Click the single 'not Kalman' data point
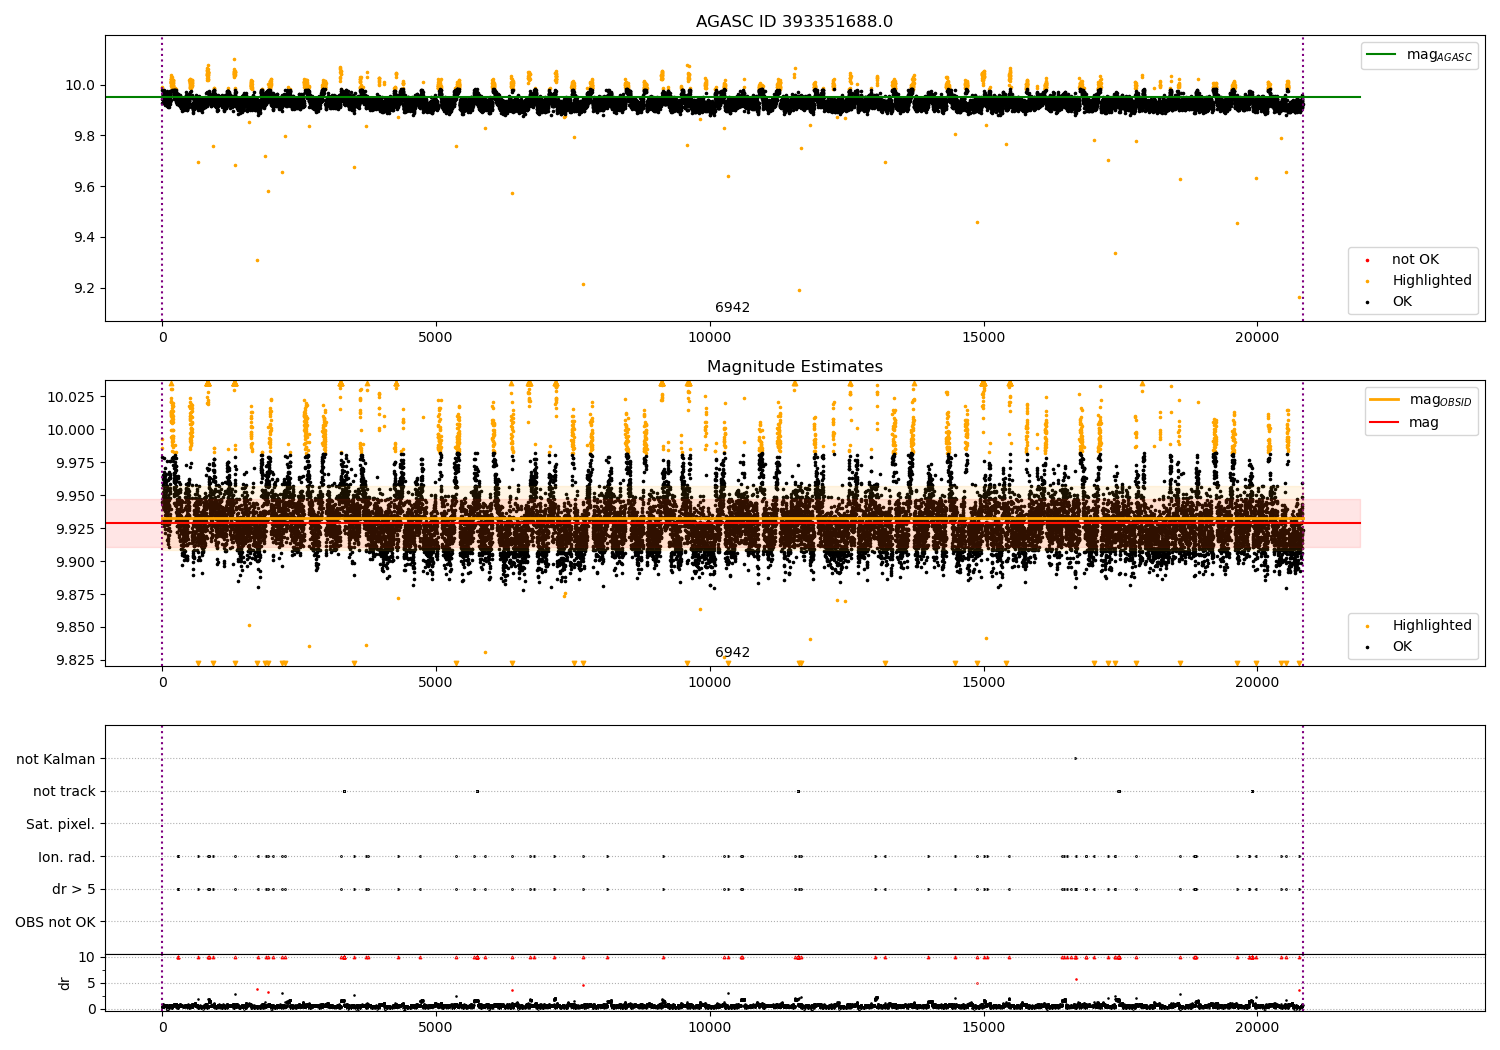This screenshot has height=1050, width=1500. [1076, 758]
